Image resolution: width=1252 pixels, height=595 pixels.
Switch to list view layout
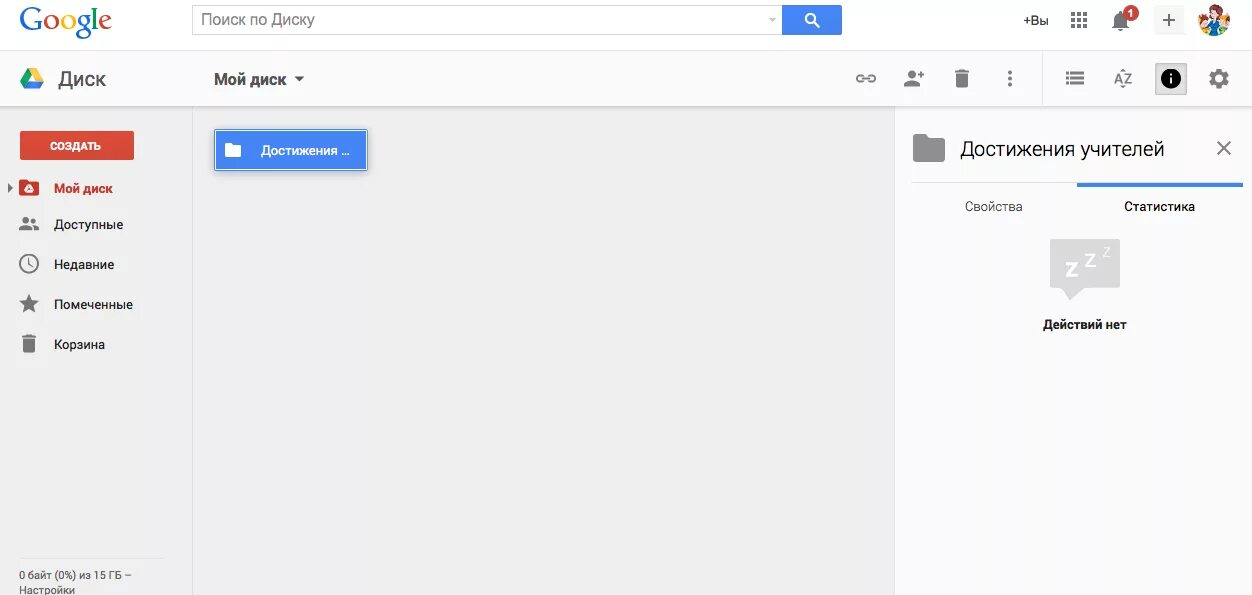[x=1075, y=79]
